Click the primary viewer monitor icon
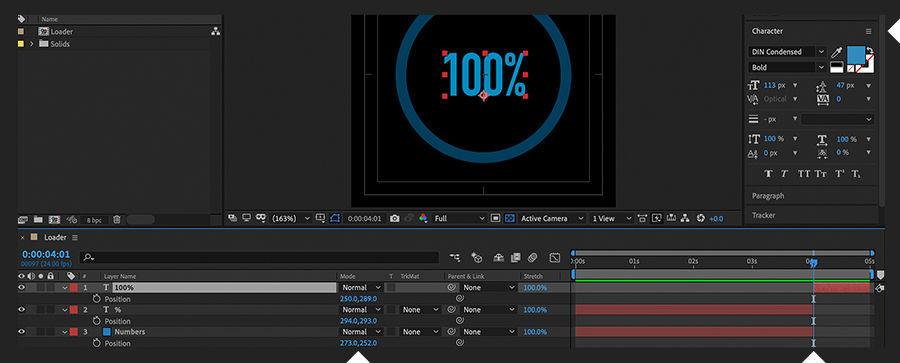Image resolution: width=900 pixels, height=363 pixels. (x=247, y=218)
